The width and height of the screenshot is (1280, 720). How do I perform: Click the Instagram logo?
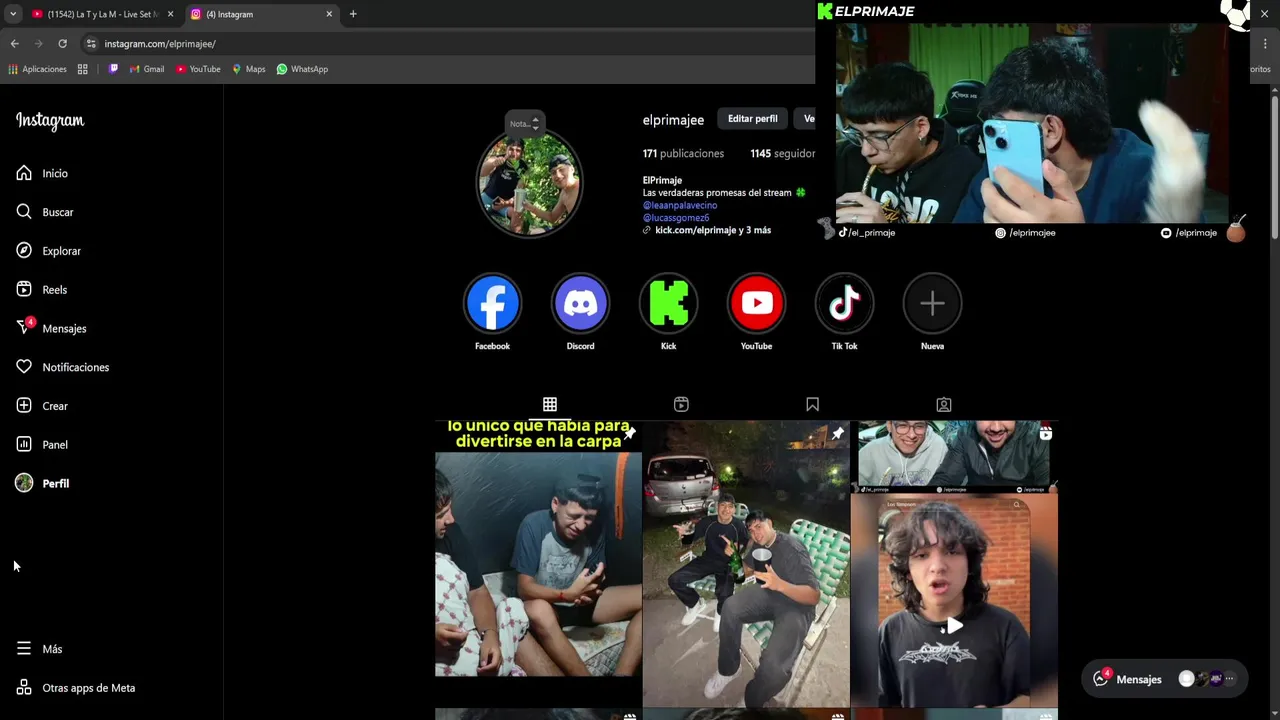click(50, 121)
